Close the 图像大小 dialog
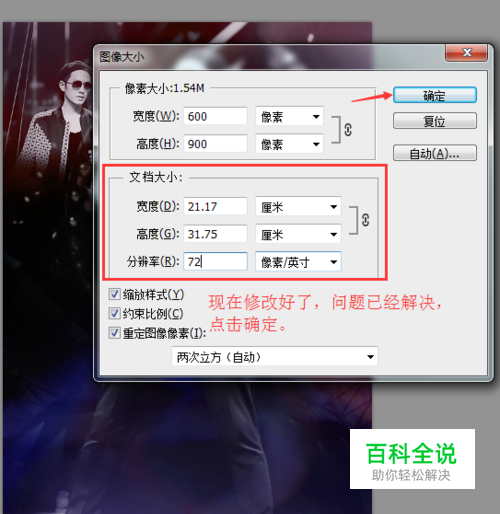This screenshot has width=500, height=514. [467, 53]
